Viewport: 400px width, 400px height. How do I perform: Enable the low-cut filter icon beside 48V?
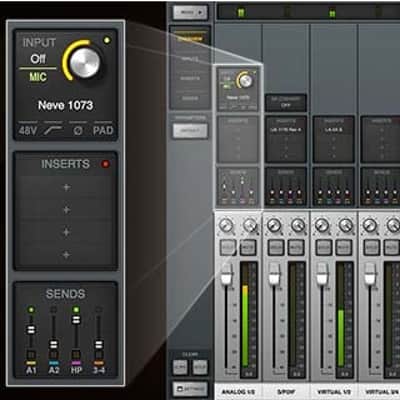[53, 130]
